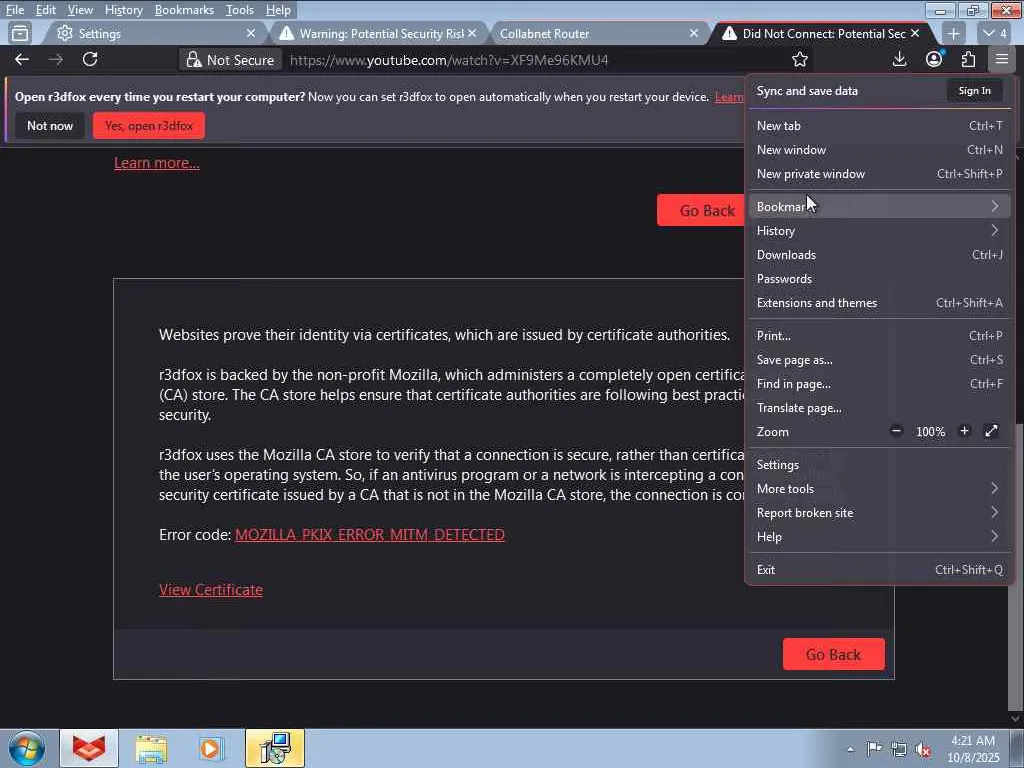Open Settings from the panel menu
1024x768 pixels.
point(879,465)
